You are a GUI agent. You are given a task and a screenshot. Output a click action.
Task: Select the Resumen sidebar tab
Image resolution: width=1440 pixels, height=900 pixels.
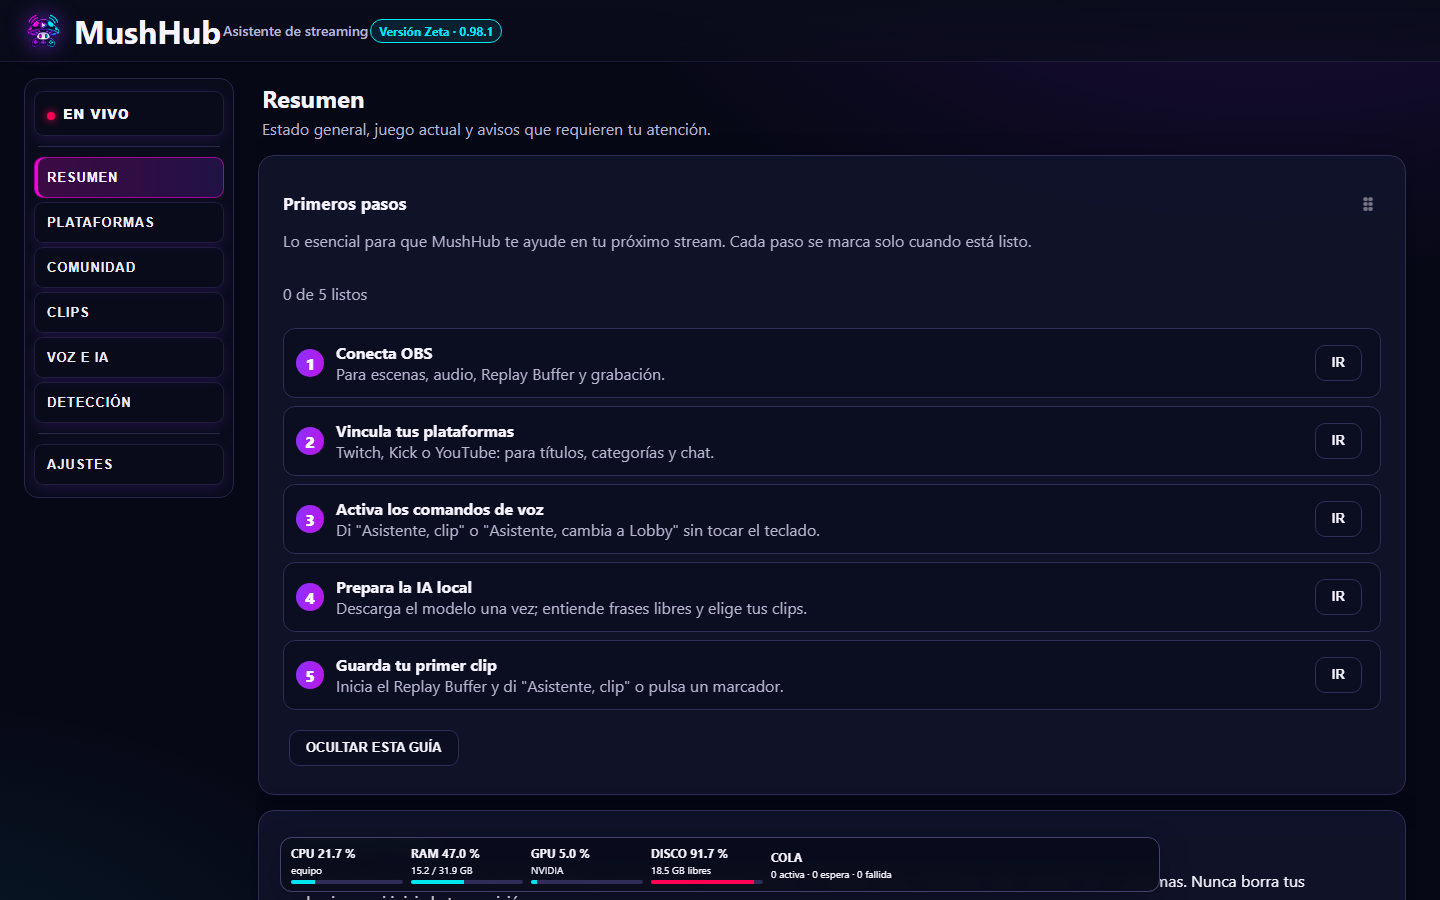coord(129,177)
